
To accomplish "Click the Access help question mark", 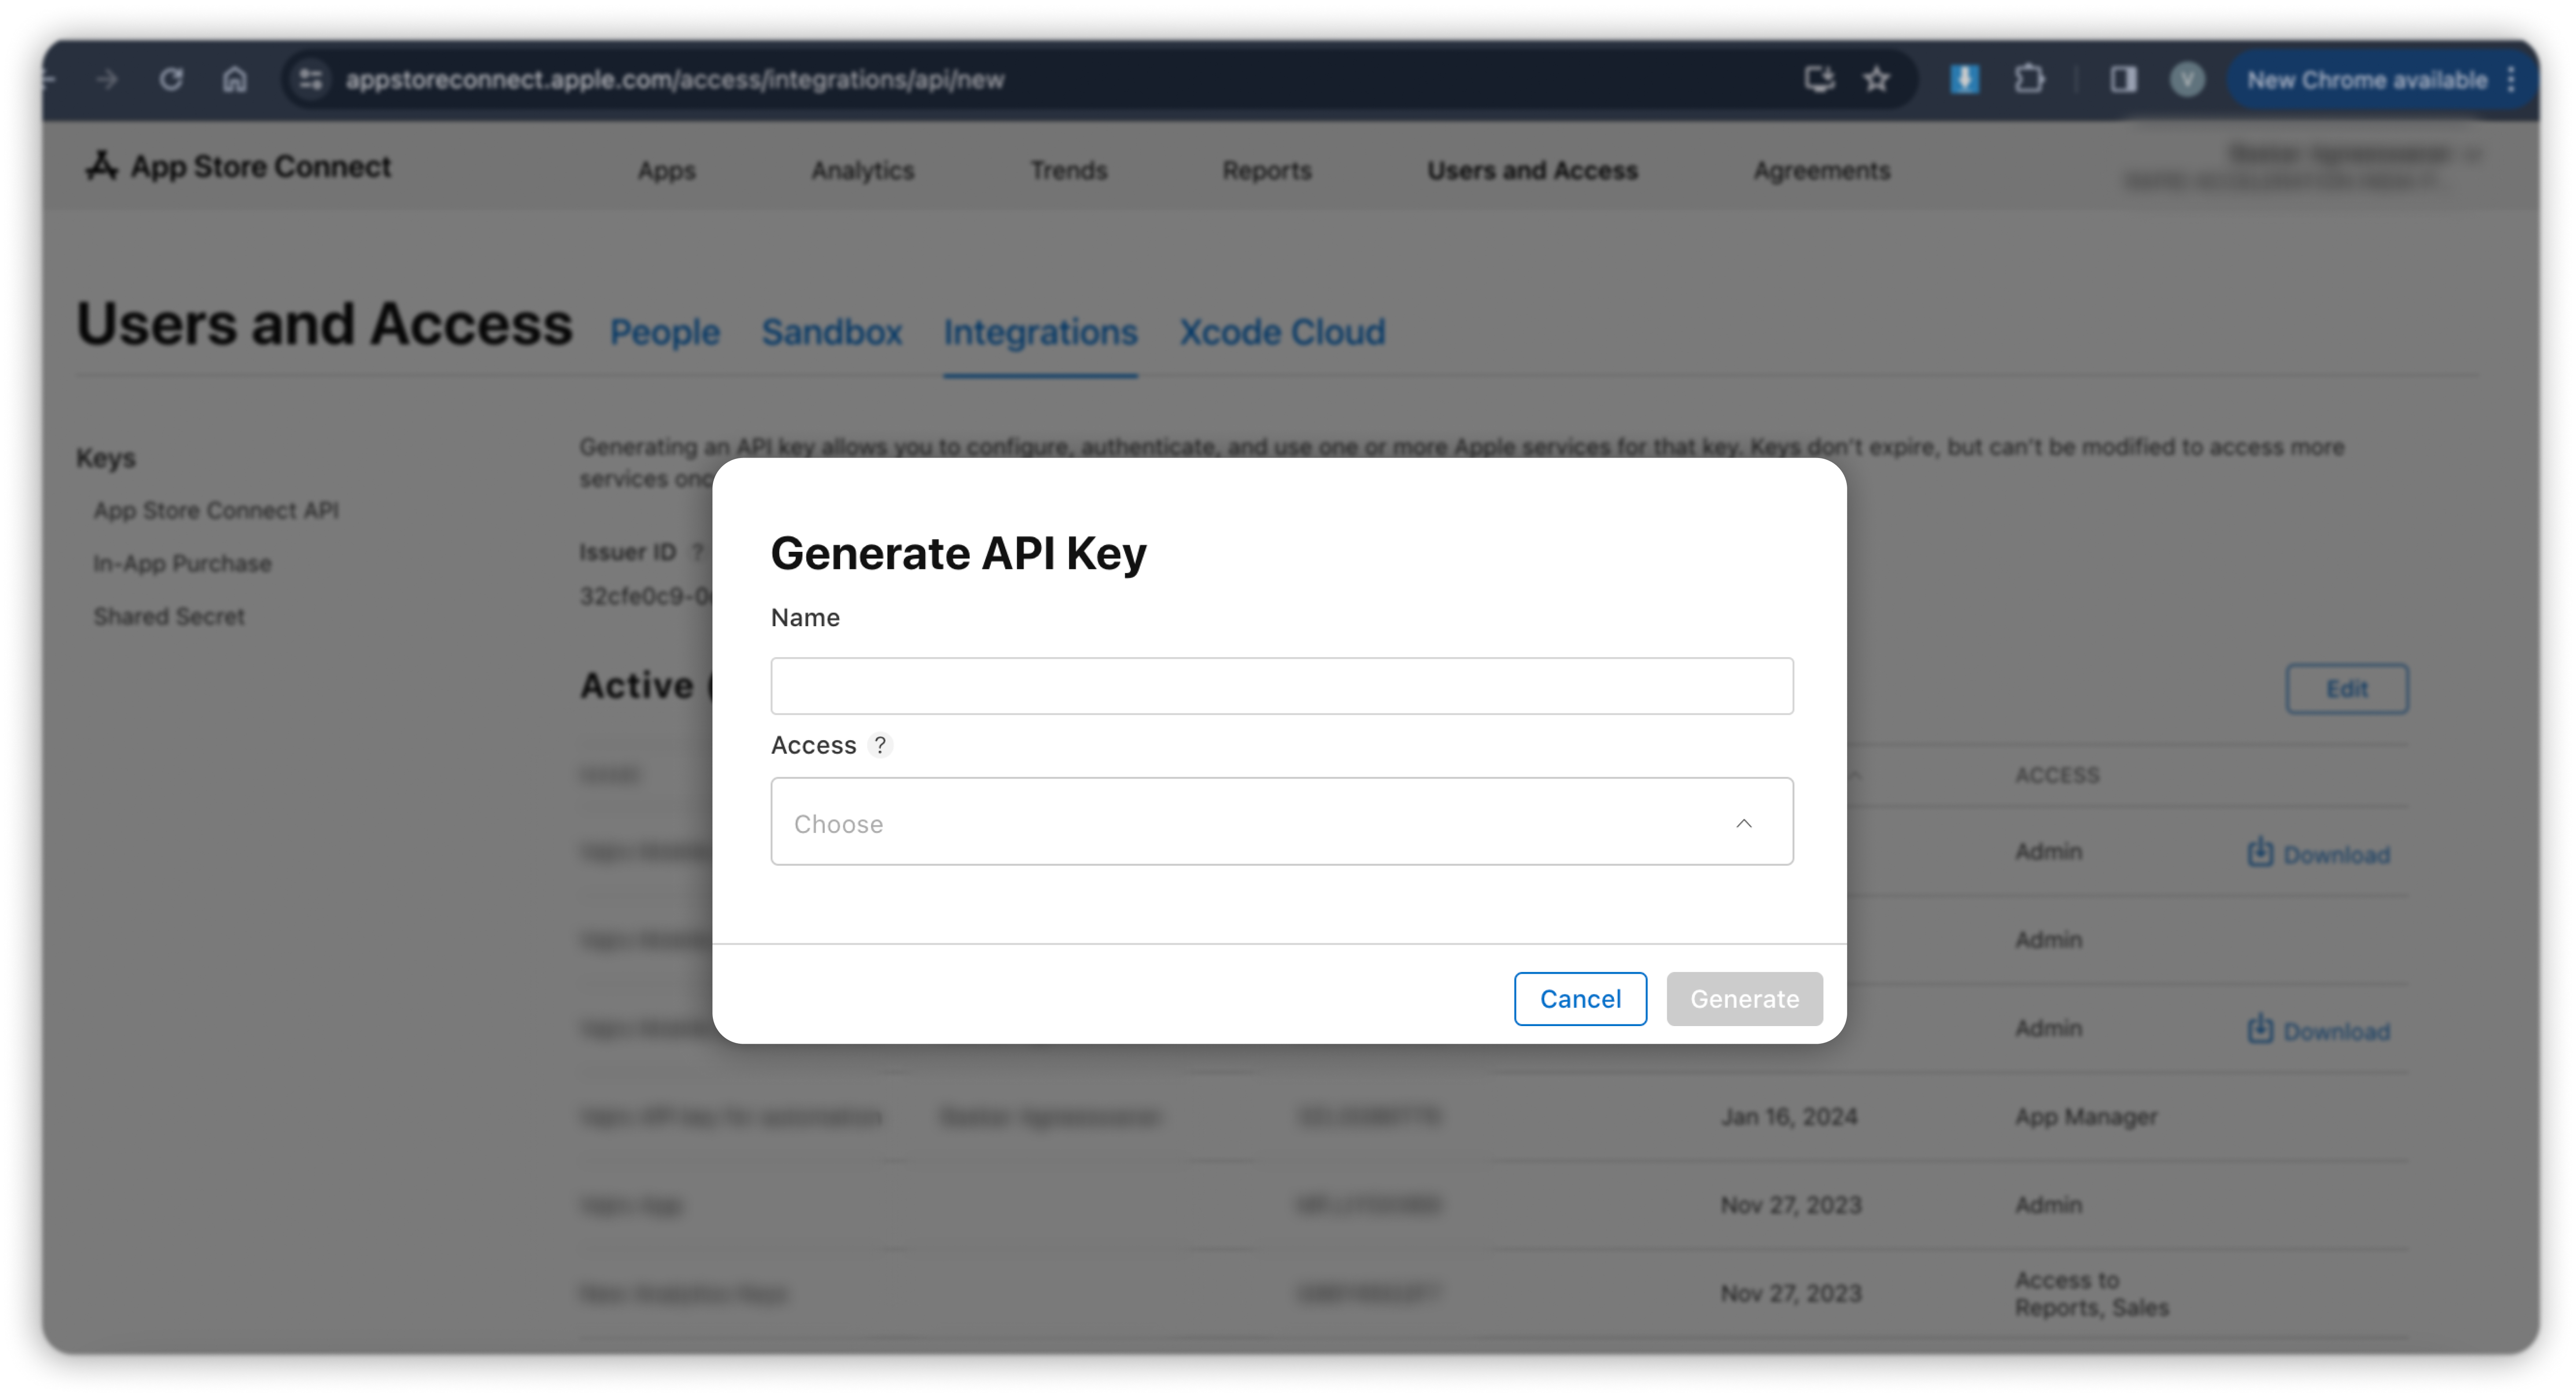I will 880,745.
